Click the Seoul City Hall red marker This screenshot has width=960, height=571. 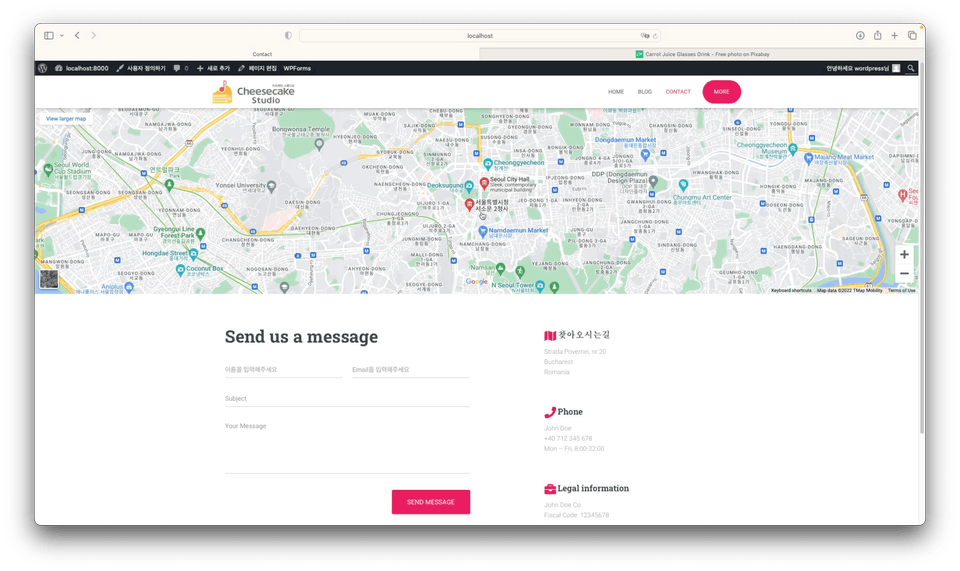point(484,182)
